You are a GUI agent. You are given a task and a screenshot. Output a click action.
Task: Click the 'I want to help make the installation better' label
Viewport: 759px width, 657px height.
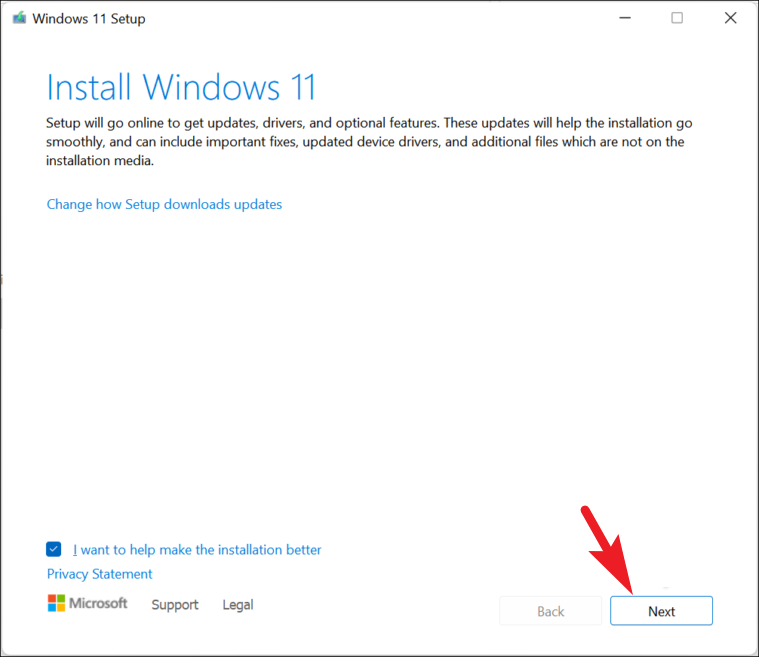click(197, 550)
